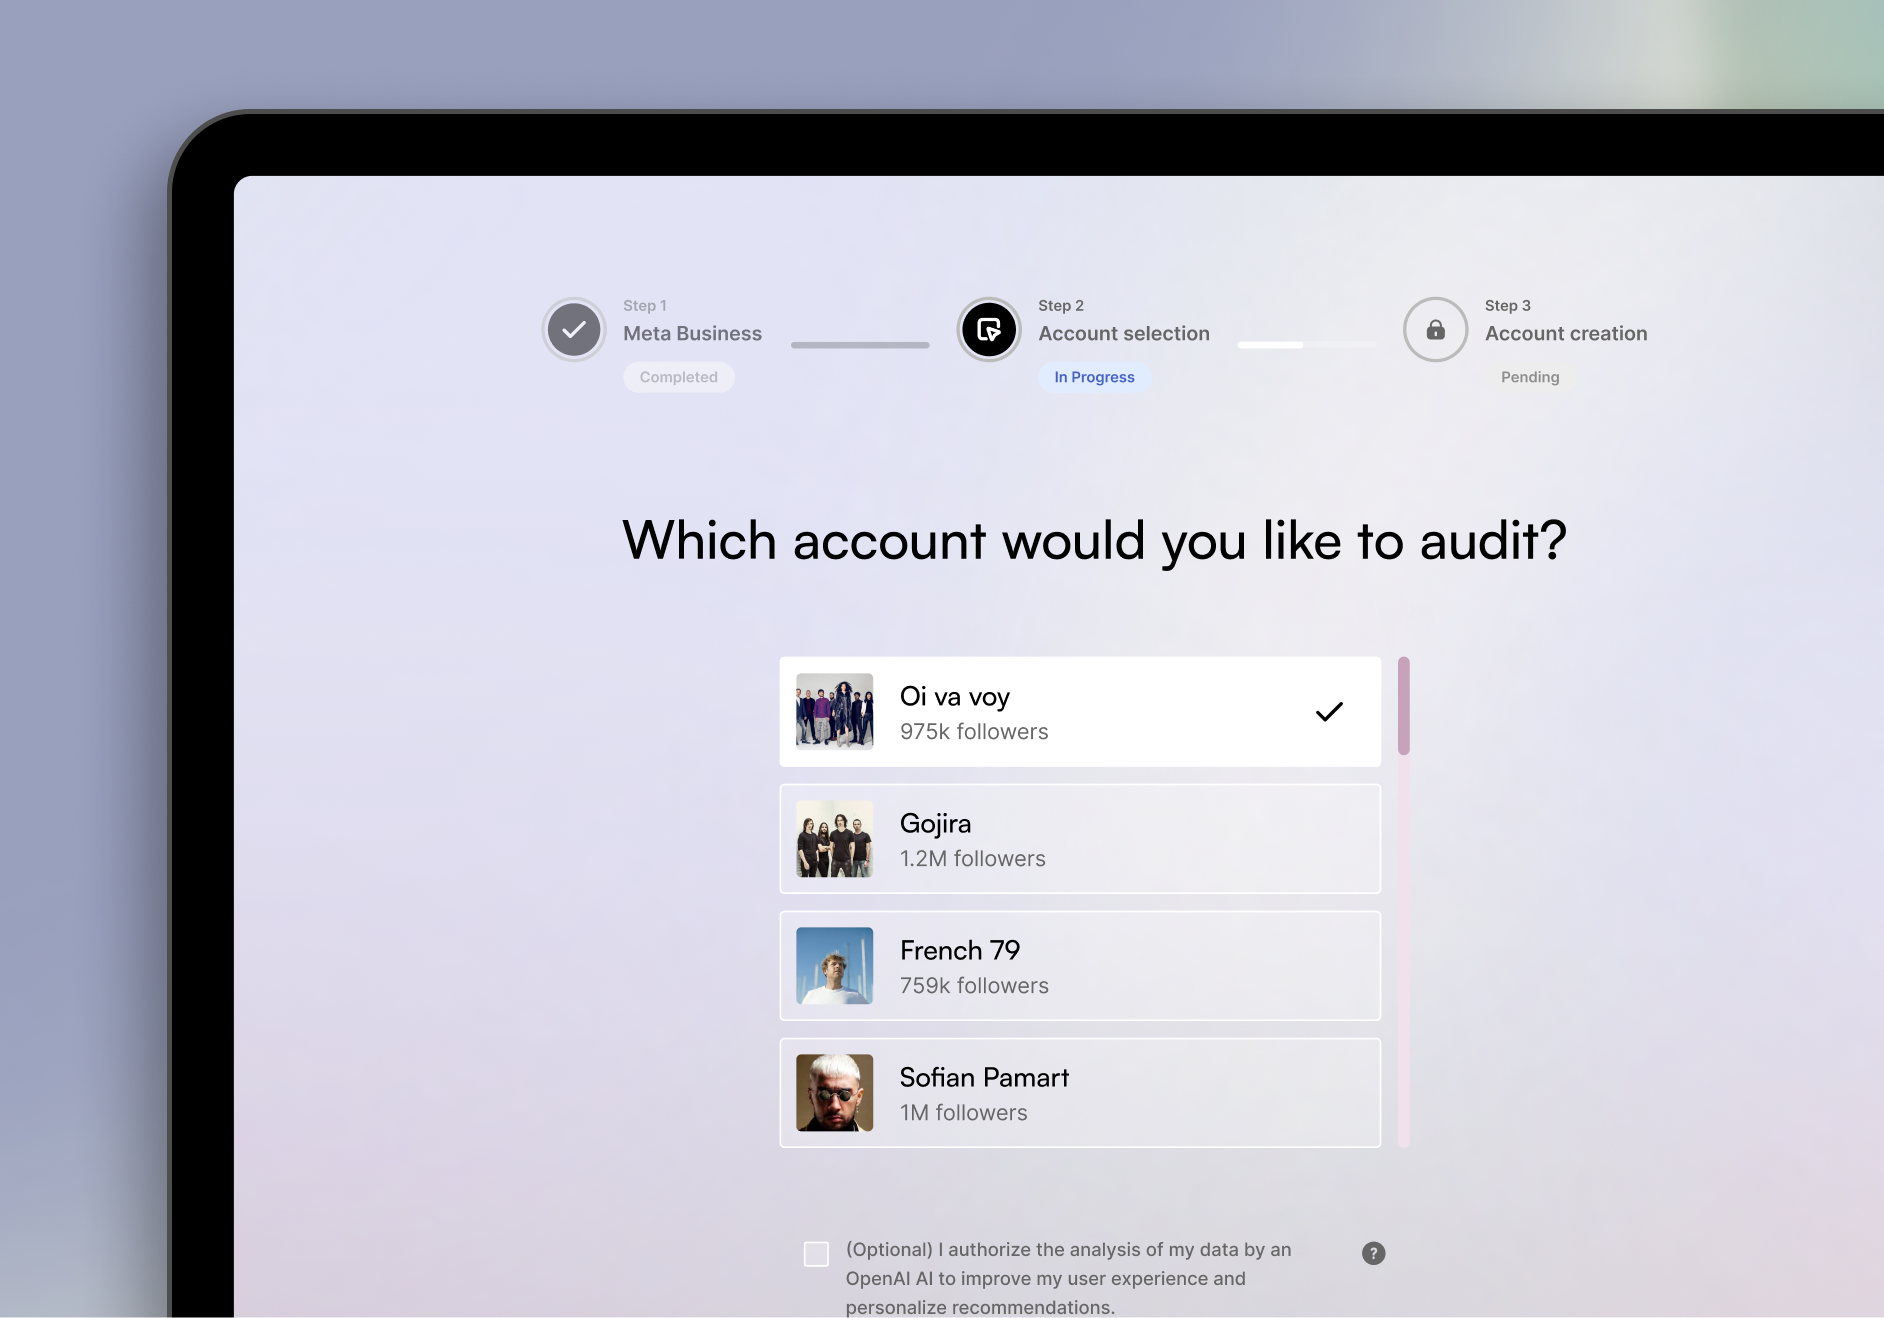Image resolution: width=1884 pixels, height=1318 pixels.
Task: Open the Account creation step
Action: pos(1565,334)
